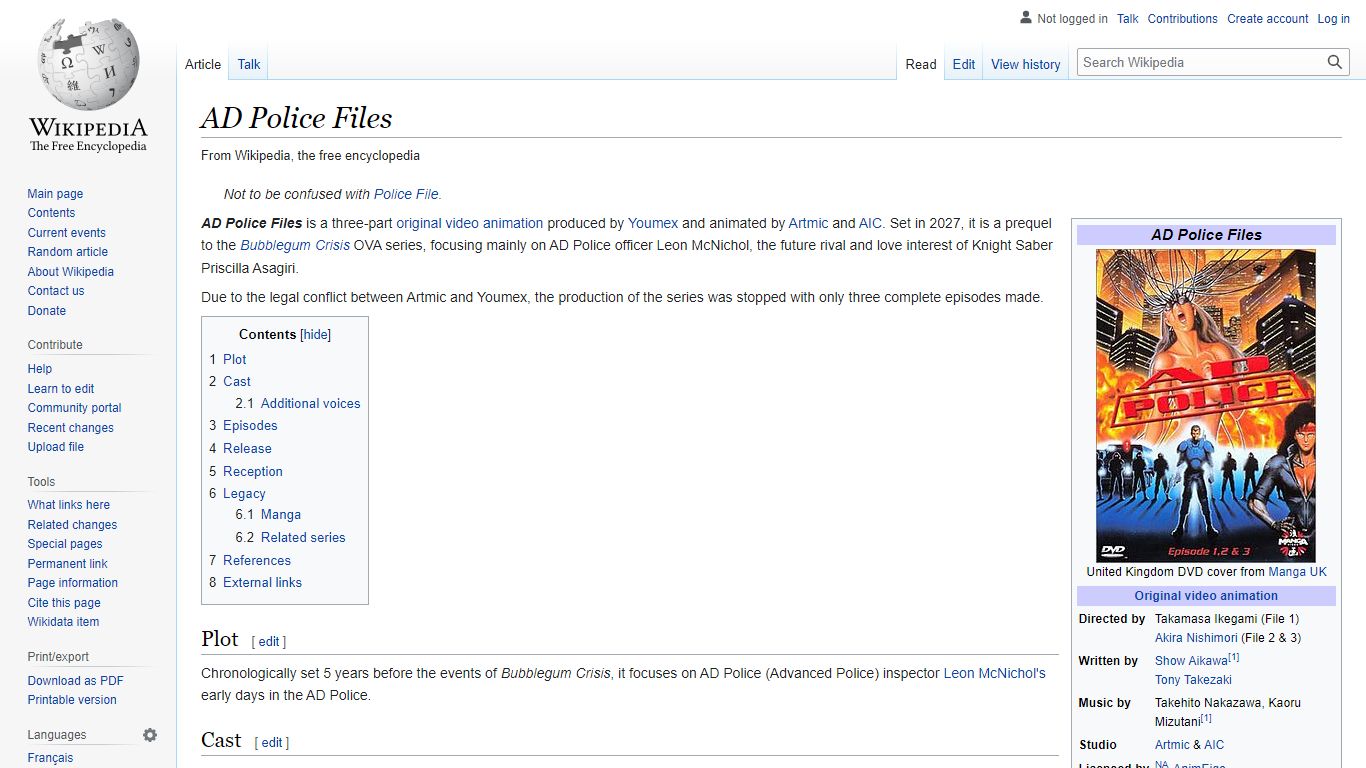1366x768 pixels.
Task: Click the Log in link
Action: [x=1333, y=19]
